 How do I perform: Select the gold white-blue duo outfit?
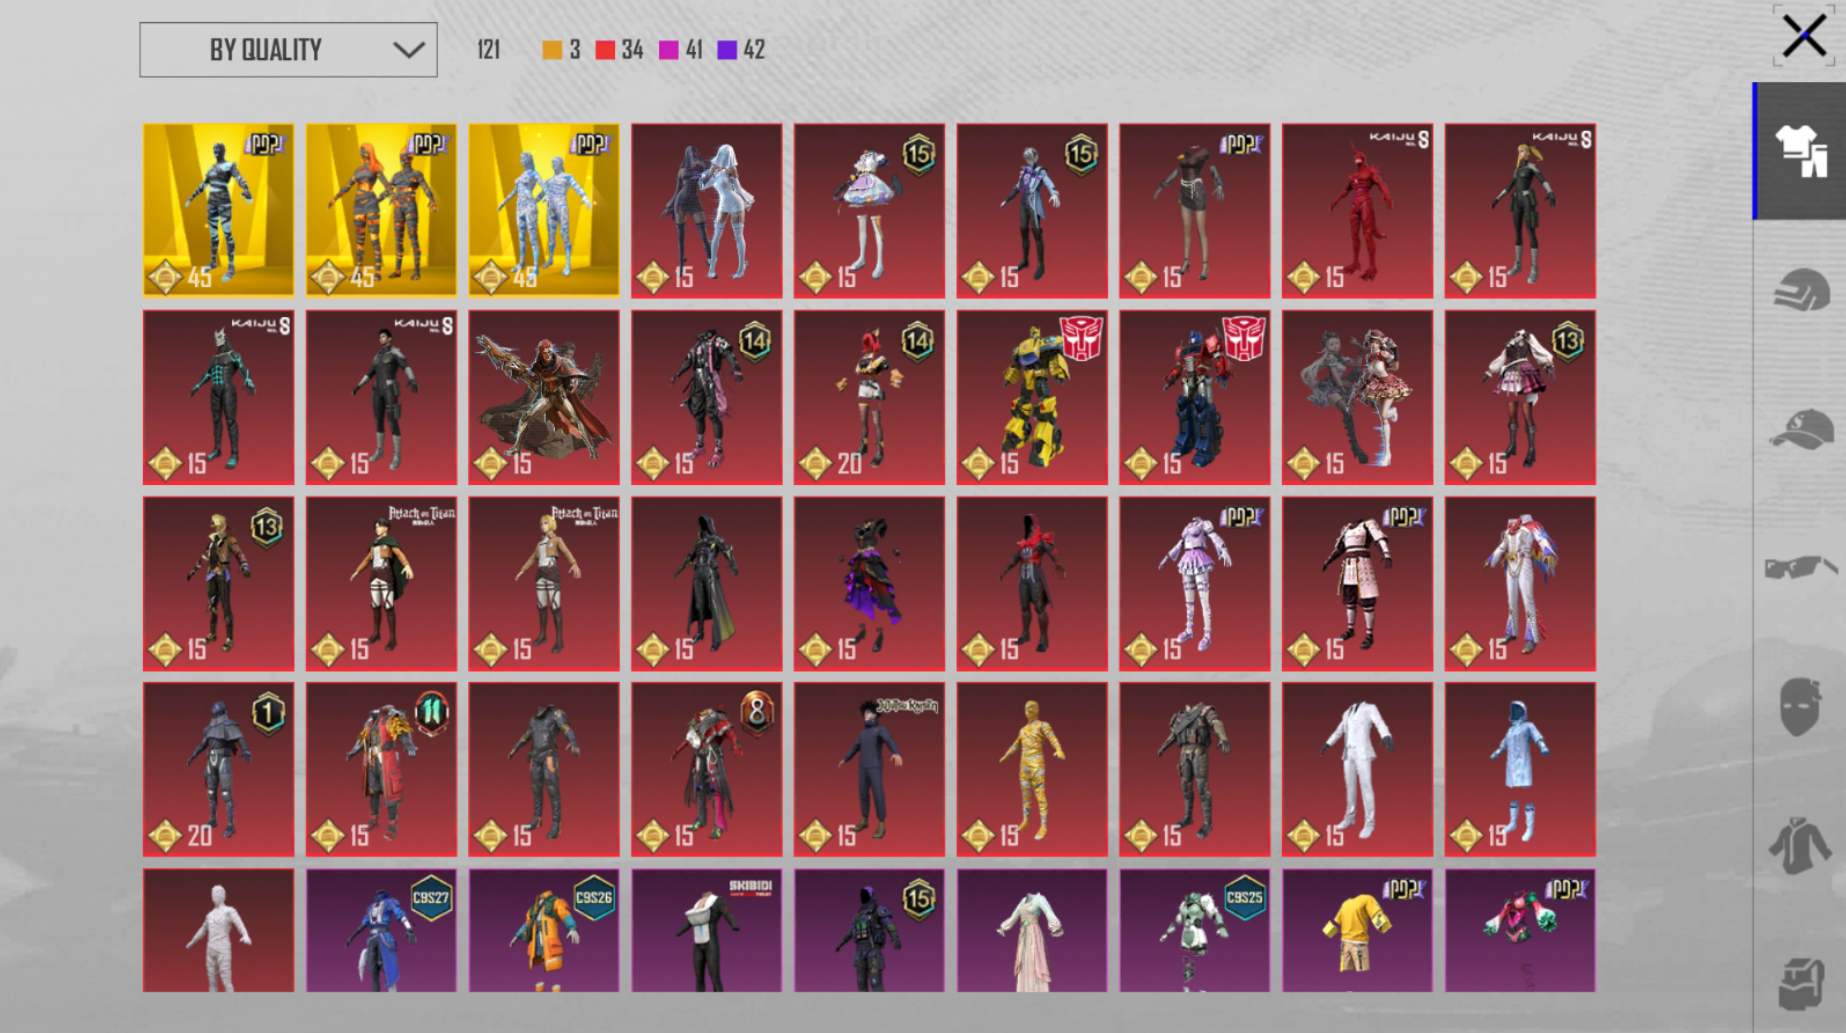[544, 211]
